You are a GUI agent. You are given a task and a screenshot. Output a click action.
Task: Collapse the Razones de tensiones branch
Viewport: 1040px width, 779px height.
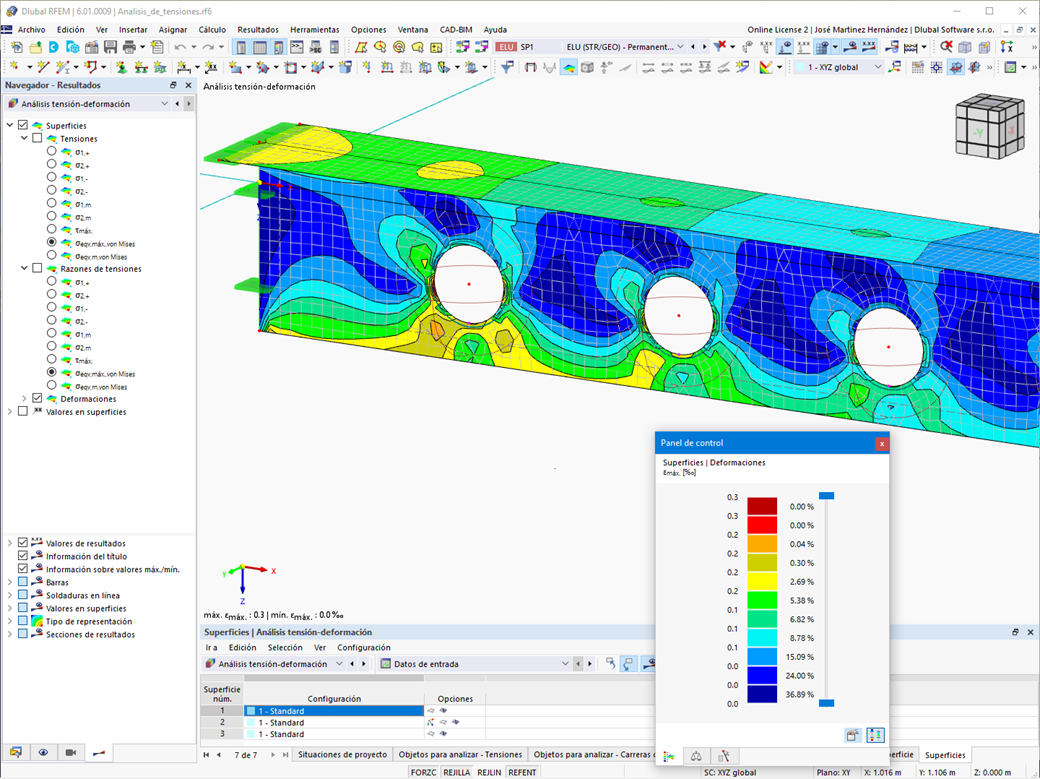coord(25,268)
